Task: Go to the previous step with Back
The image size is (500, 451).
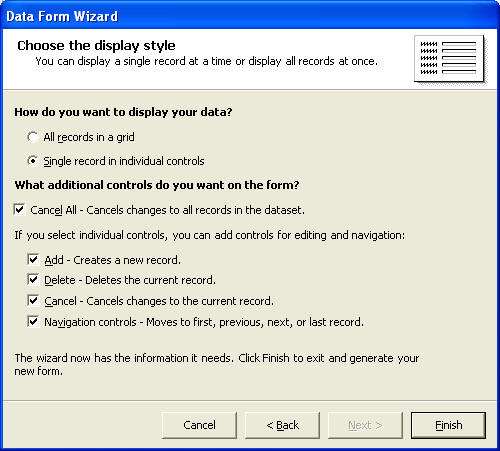Action: coord(282,425)
